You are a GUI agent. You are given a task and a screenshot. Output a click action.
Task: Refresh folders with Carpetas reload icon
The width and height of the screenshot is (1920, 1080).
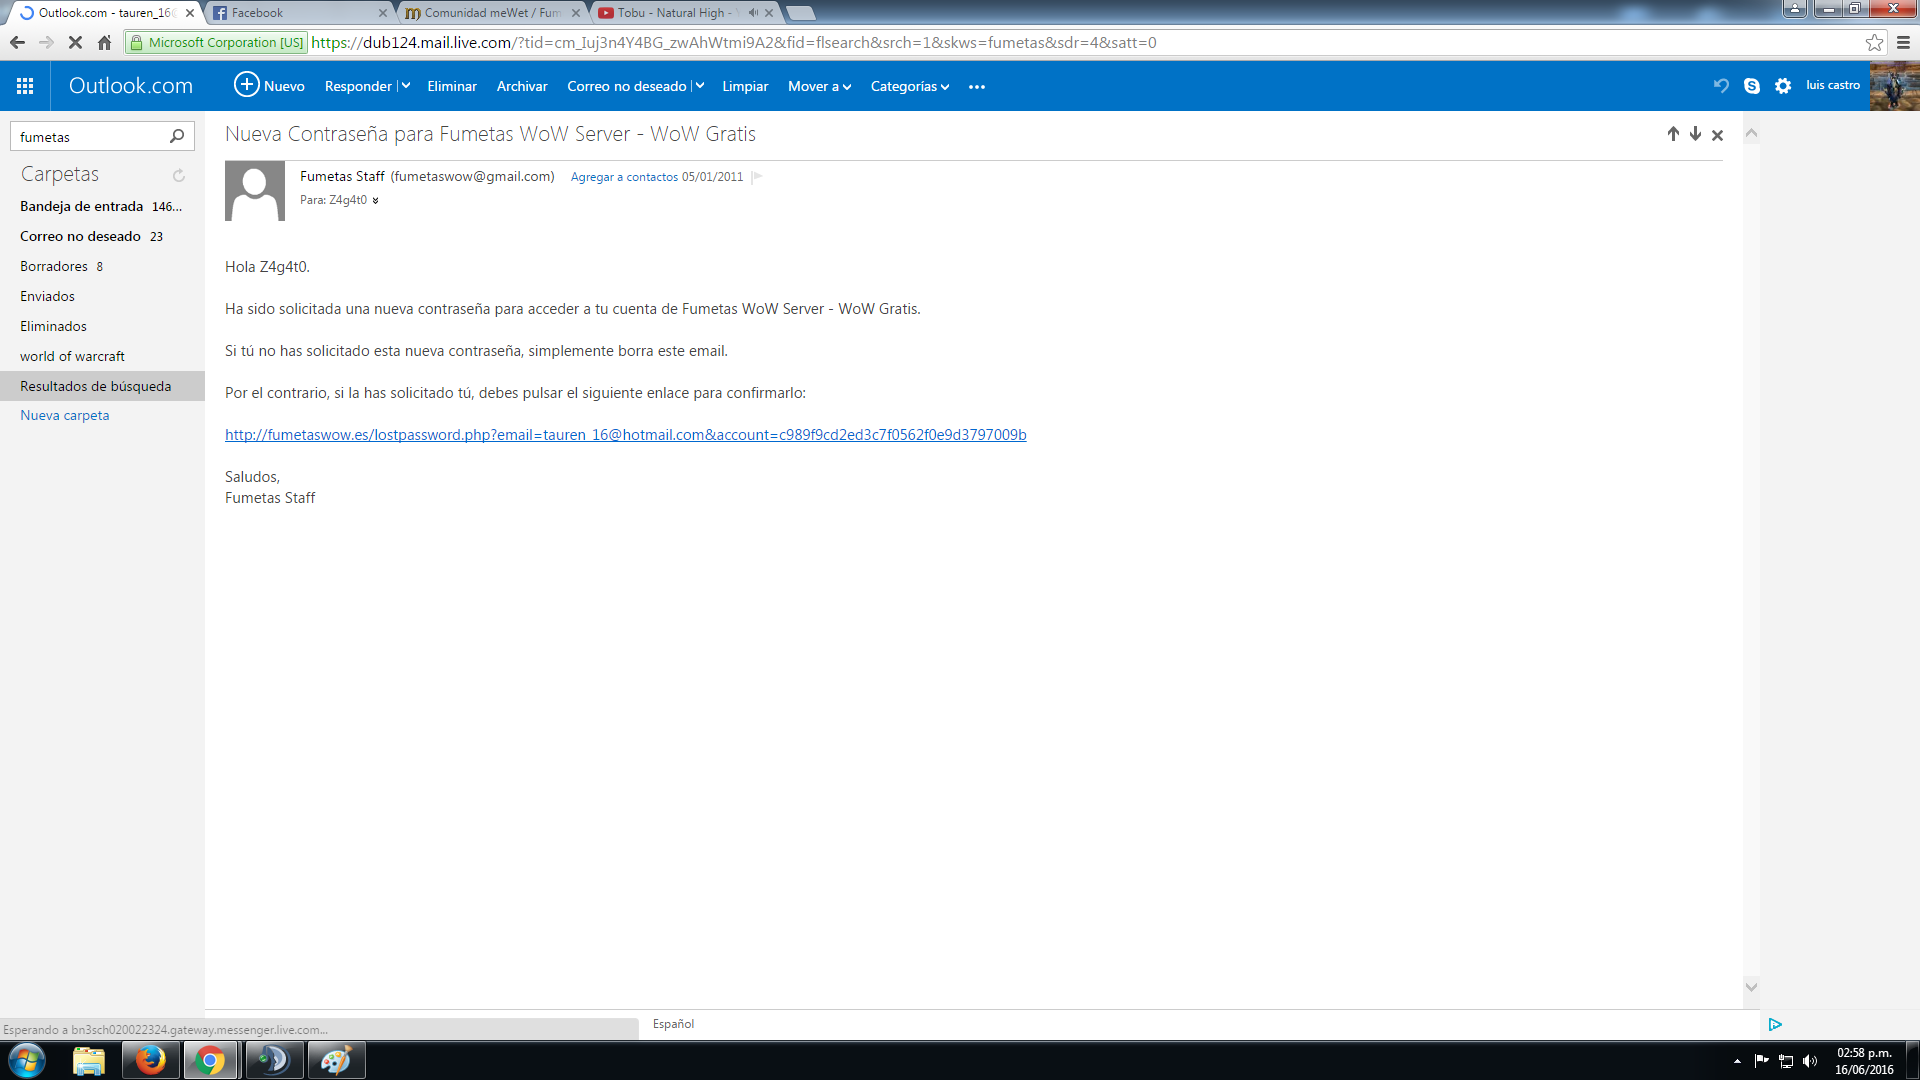tap(179, 175)
